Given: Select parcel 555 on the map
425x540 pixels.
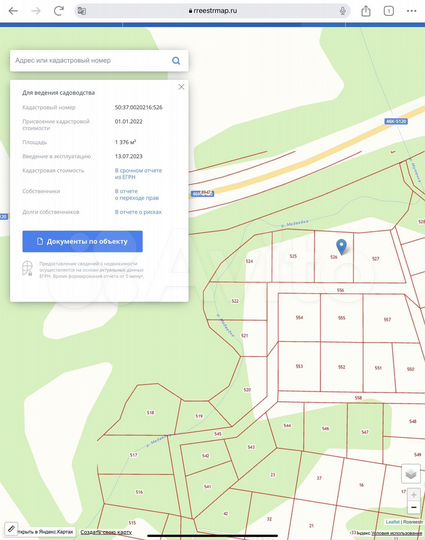Looking at the screenshot, I should [341, 318].
